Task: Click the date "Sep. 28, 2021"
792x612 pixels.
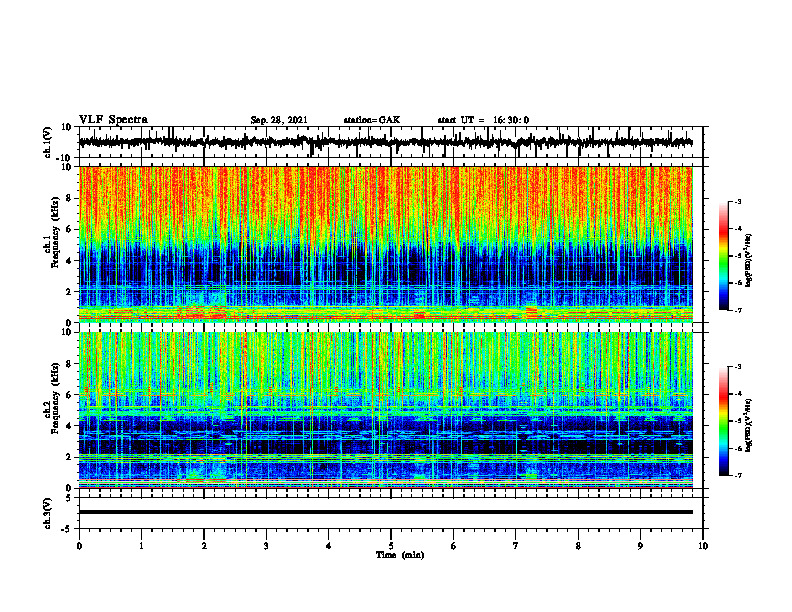Action: 279,120
